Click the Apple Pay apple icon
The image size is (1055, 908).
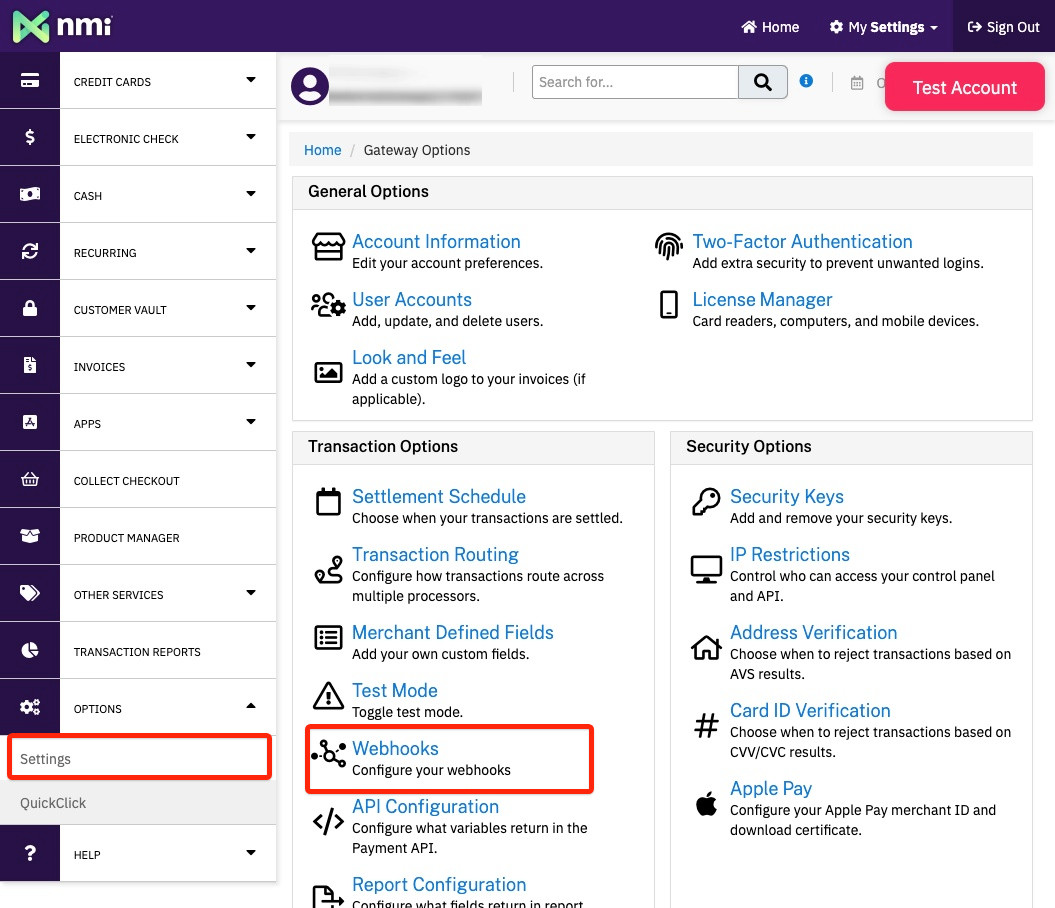tap(706, 803)
